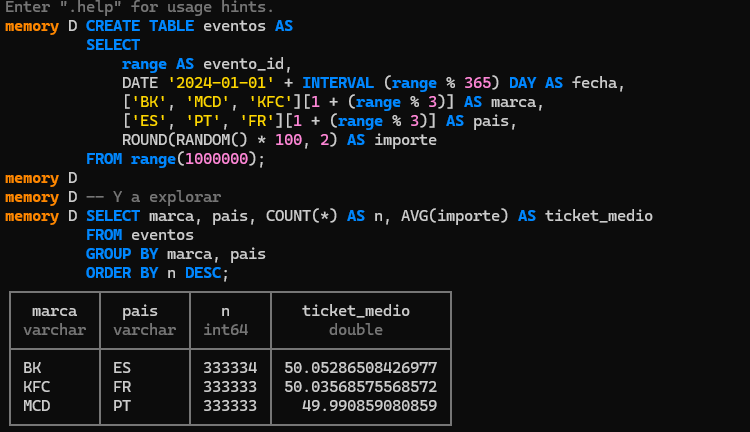Click the 'varchar' type under marca
750x432 pixels.
[x=54, y=330]
